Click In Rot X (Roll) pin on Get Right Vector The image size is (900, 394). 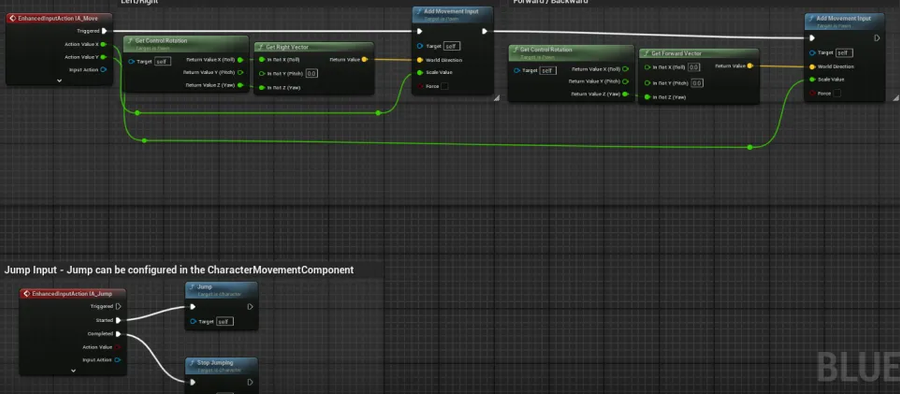262,59
